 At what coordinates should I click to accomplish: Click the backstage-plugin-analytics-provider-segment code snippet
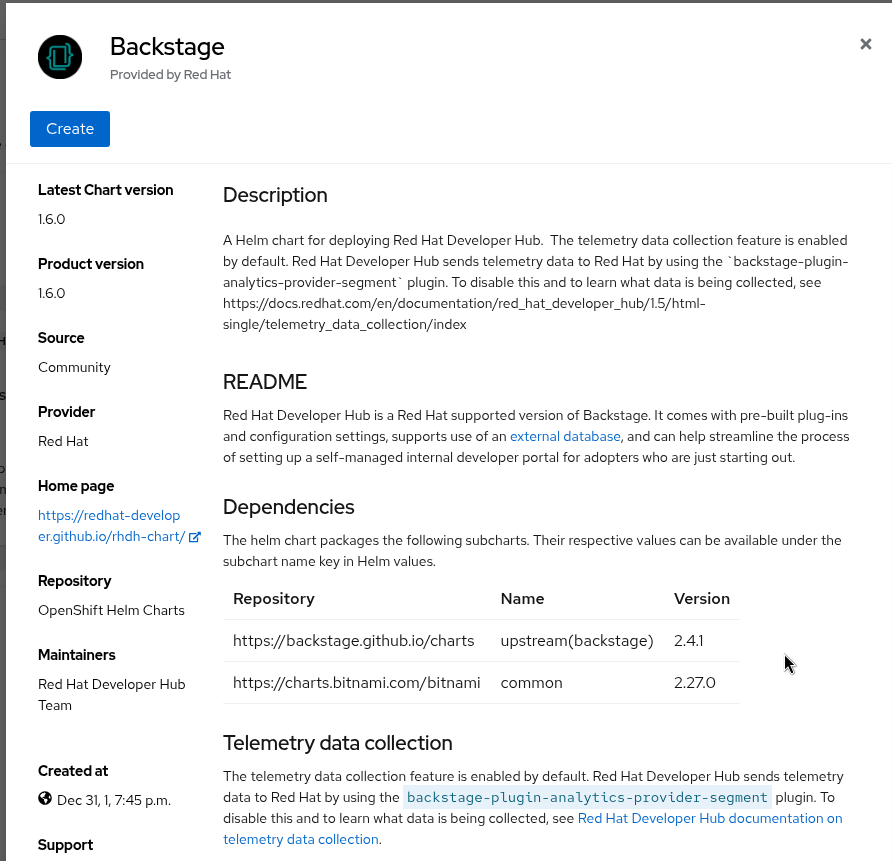588,797
